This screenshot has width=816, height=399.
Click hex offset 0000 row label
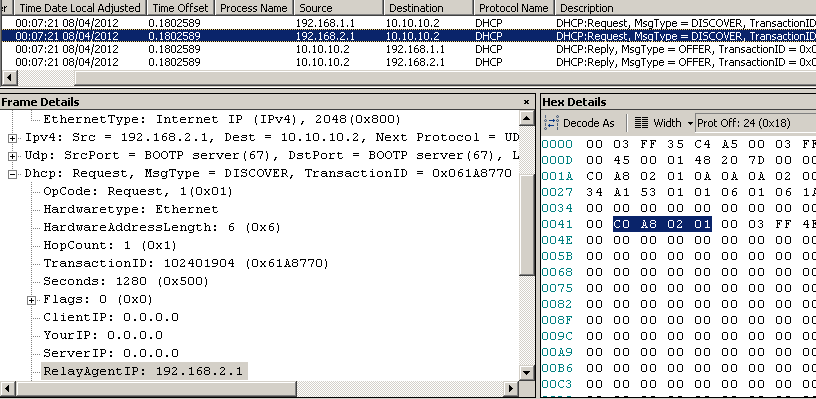[556, 144]
